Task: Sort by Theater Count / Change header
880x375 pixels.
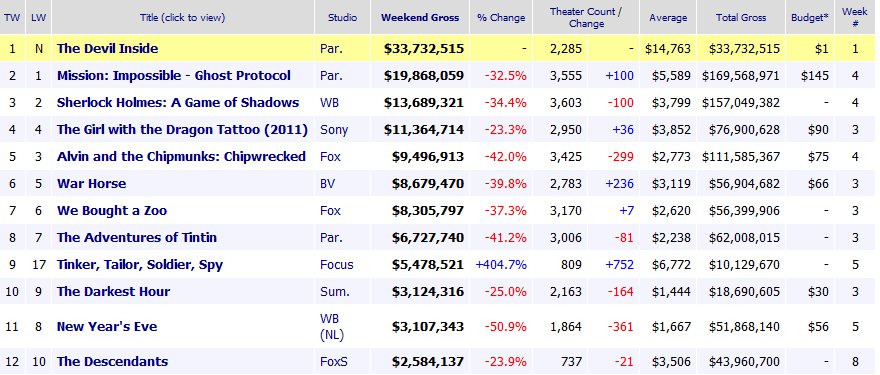Action: point(586,17)
